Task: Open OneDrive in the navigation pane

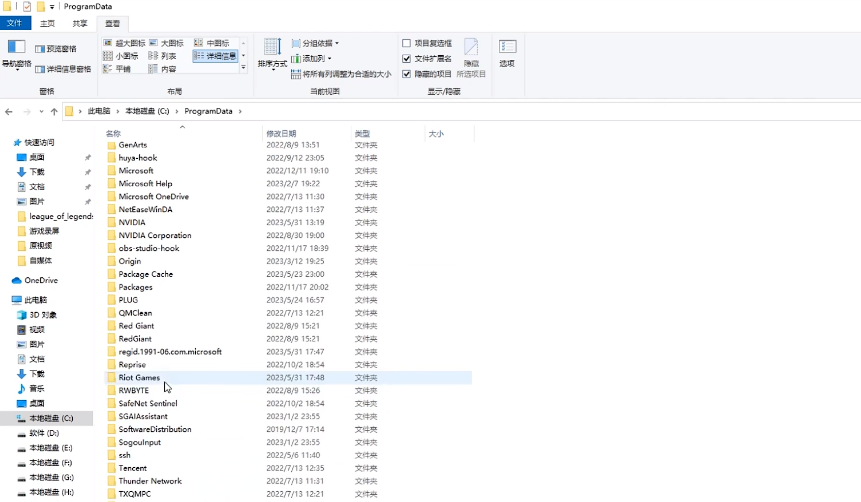Action: pos(35,280)
